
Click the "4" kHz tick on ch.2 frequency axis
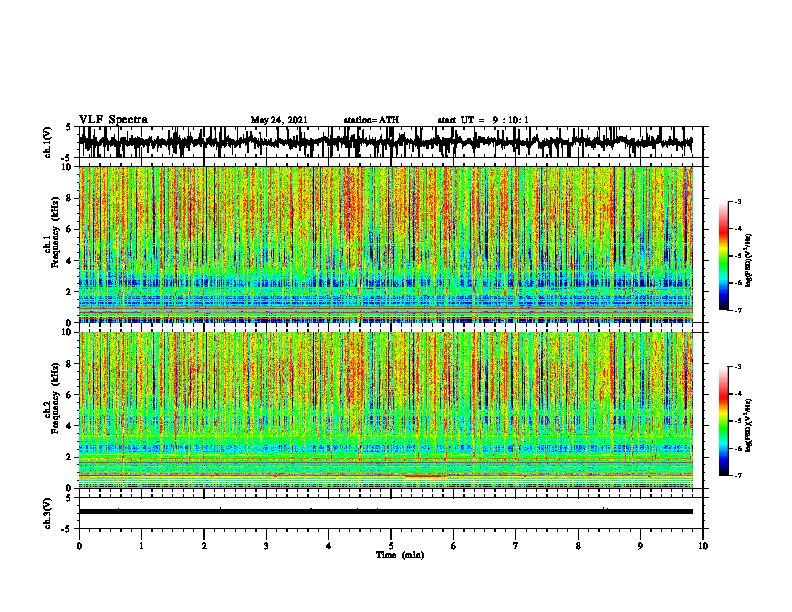(70, 426)
